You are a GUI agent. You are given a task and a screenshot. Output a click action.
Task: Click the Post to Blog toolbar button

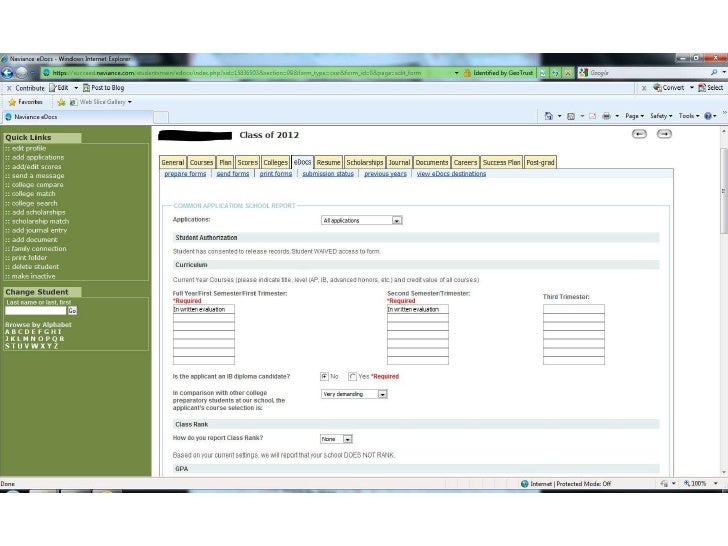[x=104, y=88]
